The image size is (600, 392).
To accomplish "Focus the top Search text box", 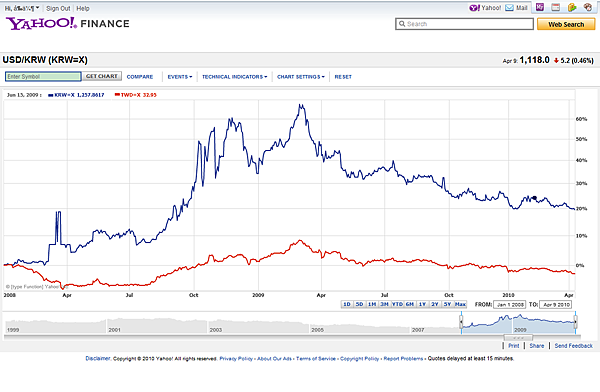I will [x=464, y=24].
